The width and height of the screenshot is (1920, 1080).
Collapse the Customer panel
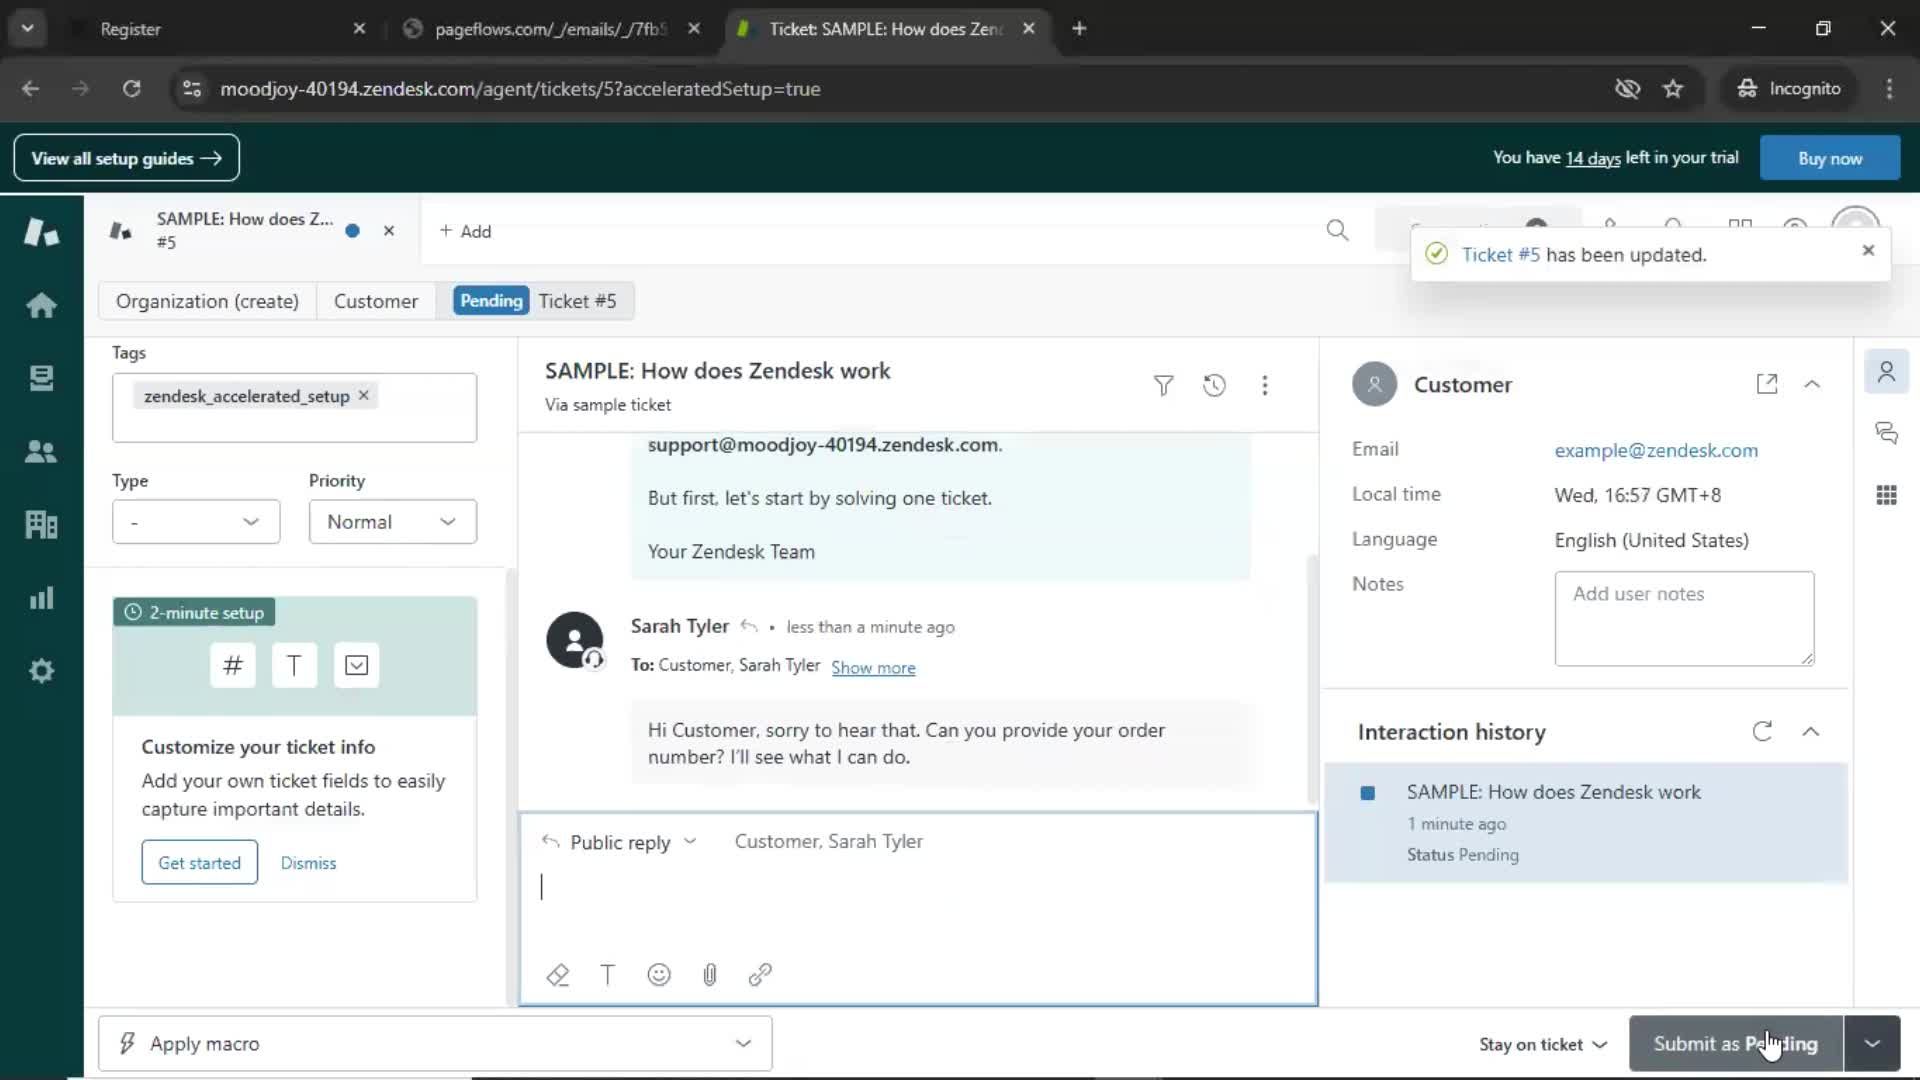coord(1812,384)
